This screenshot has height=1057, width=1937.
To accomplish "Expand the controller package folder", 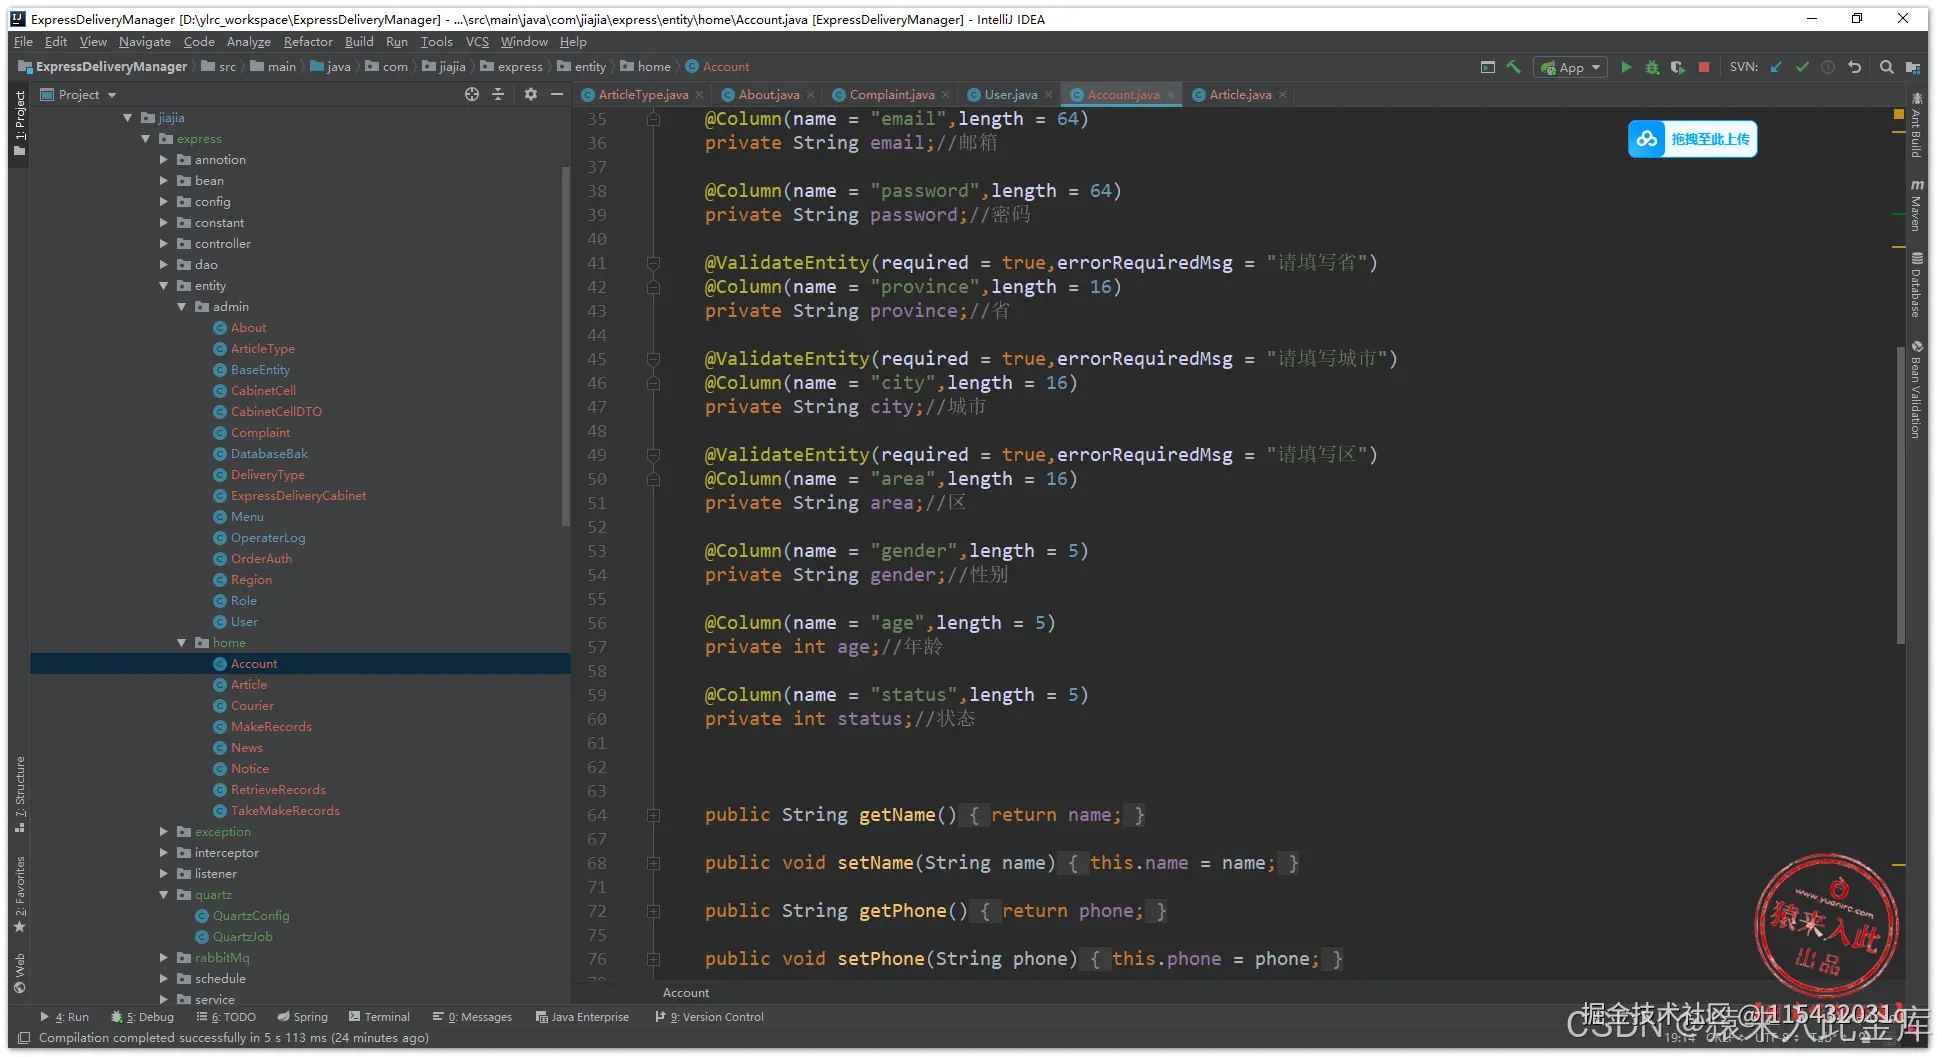I will coord(164,244).
